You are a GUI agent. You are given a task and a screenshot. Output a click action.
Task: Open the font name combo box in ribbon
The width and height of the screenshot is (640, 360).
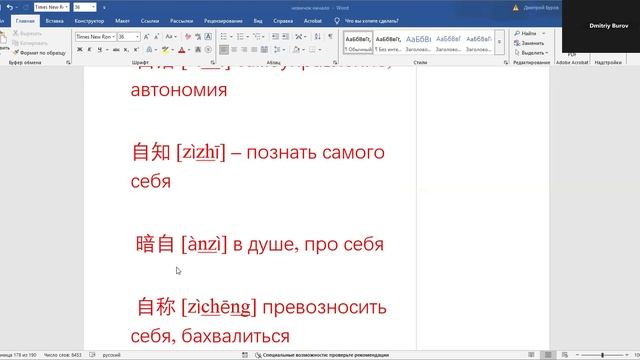click(x=96, y=37)
